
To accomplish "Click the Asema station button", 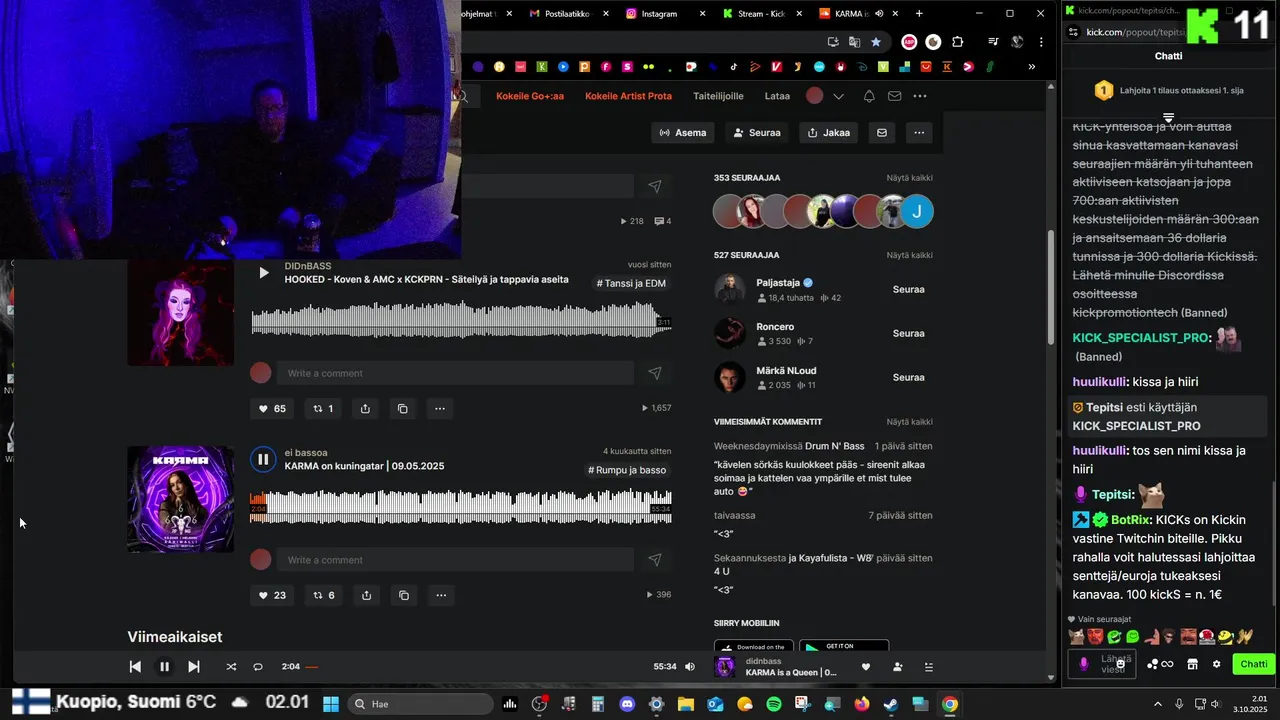I will (x=683, y=132).
